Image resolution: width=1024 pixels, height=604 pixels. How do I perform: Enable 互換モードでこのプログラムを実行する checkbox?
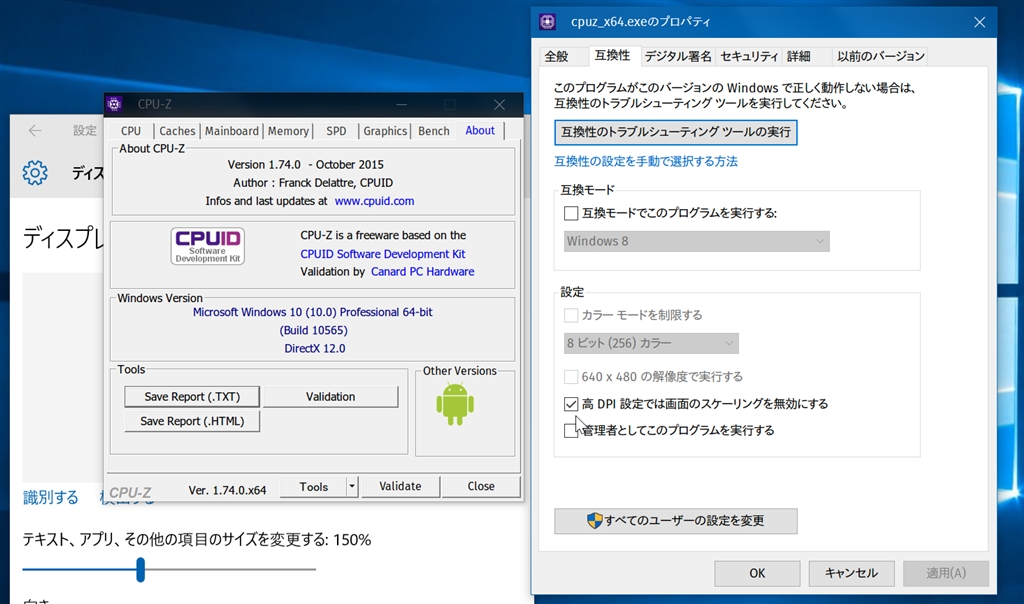[571, 213]
